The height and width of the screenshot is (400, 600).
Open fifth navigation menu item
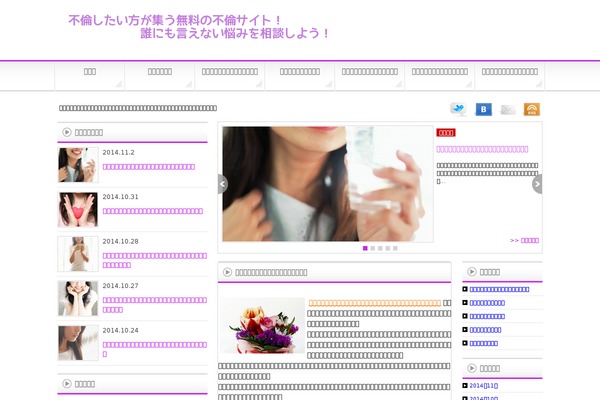tap(370, 76)
